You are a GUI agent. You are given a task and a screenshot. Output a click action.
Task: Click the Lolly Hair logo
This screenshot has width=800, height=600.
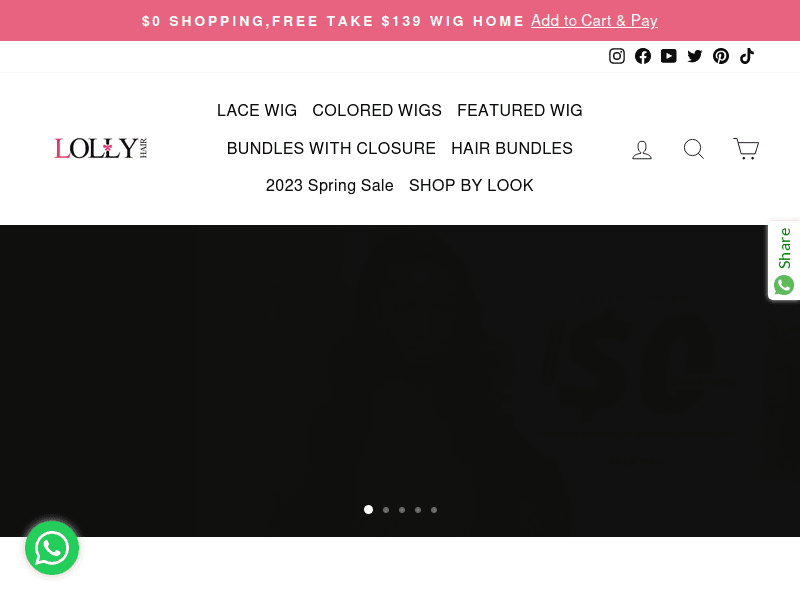(x=101, y=148)
